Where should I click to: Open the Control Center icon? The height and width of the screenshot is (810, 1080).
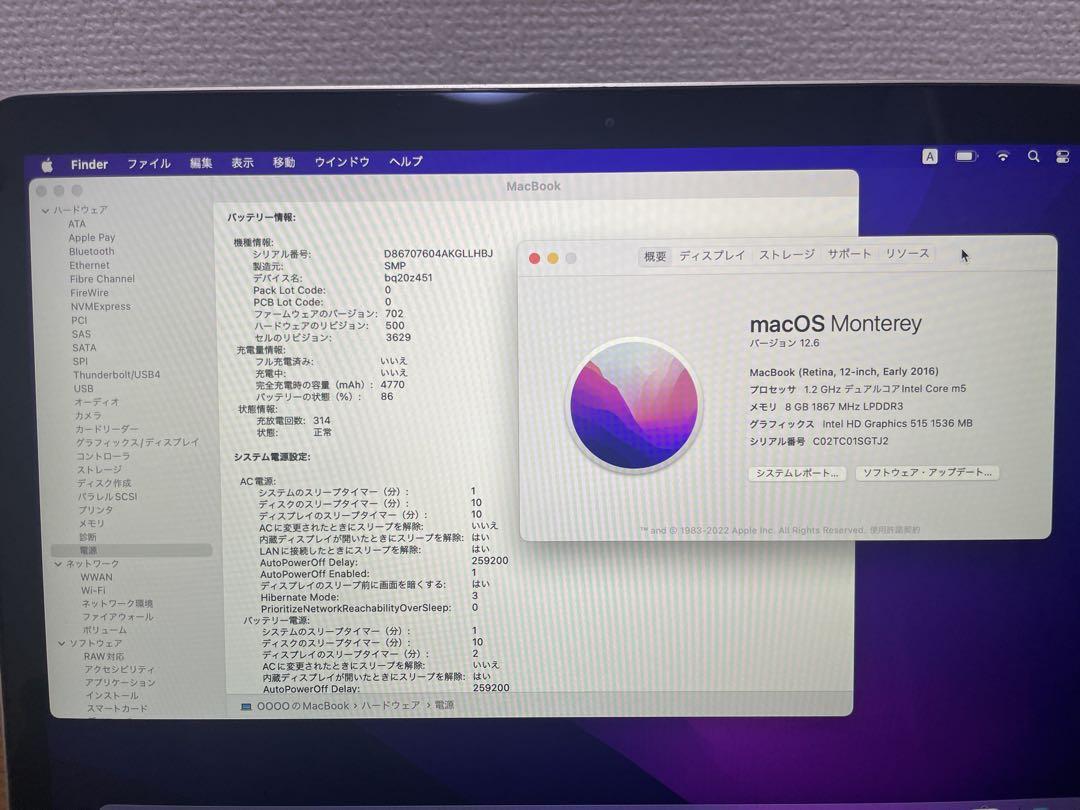[x=1063, y=156]
